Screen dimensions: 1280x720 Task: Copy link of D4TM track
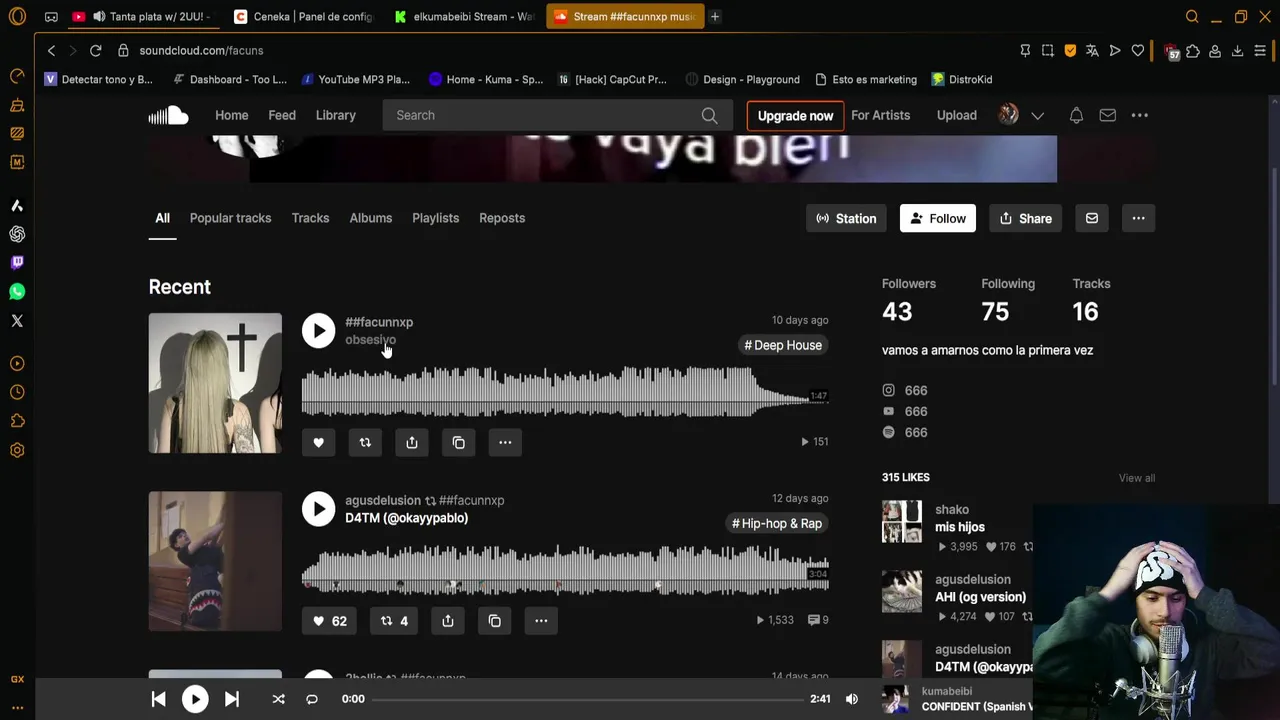[494, 621]
